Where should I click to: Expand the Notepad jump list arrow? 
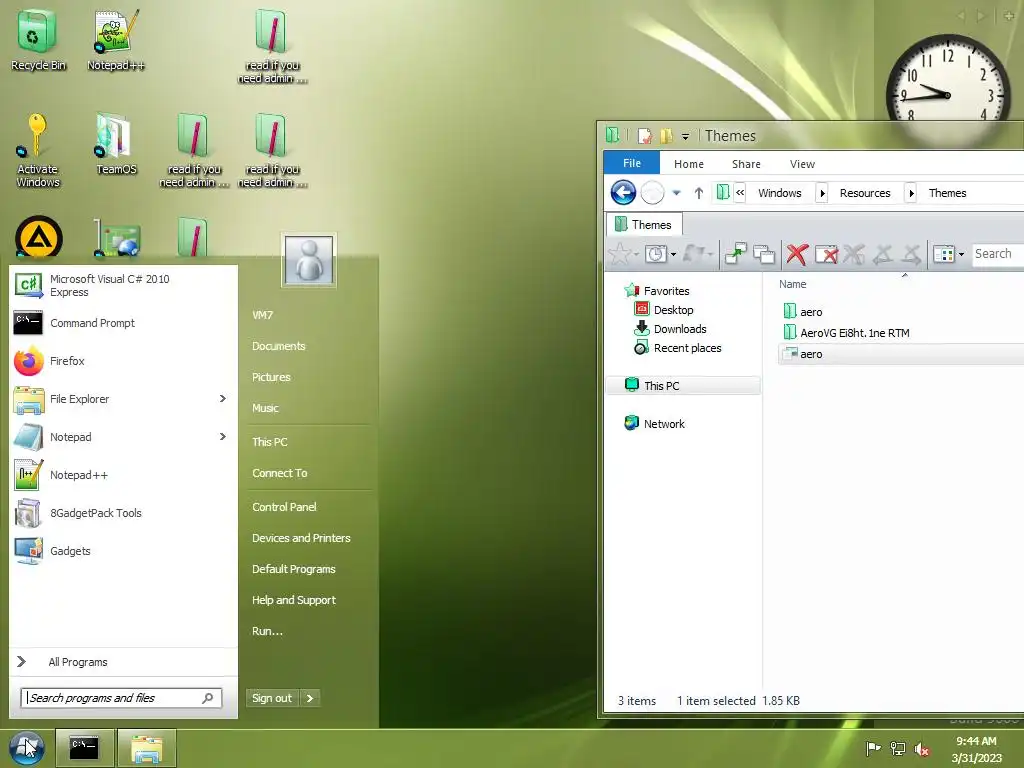223,436
